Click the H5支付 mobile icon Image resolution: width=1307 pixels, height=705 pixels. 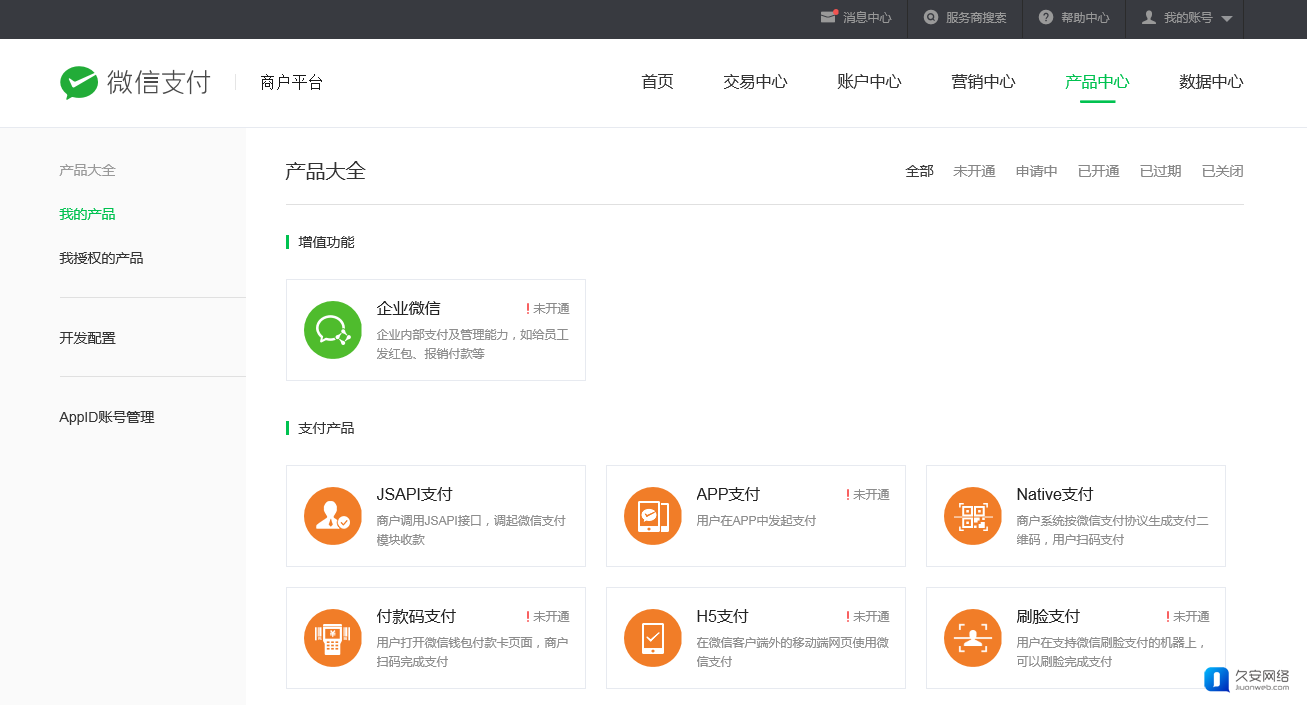click(x=653, y=638)
